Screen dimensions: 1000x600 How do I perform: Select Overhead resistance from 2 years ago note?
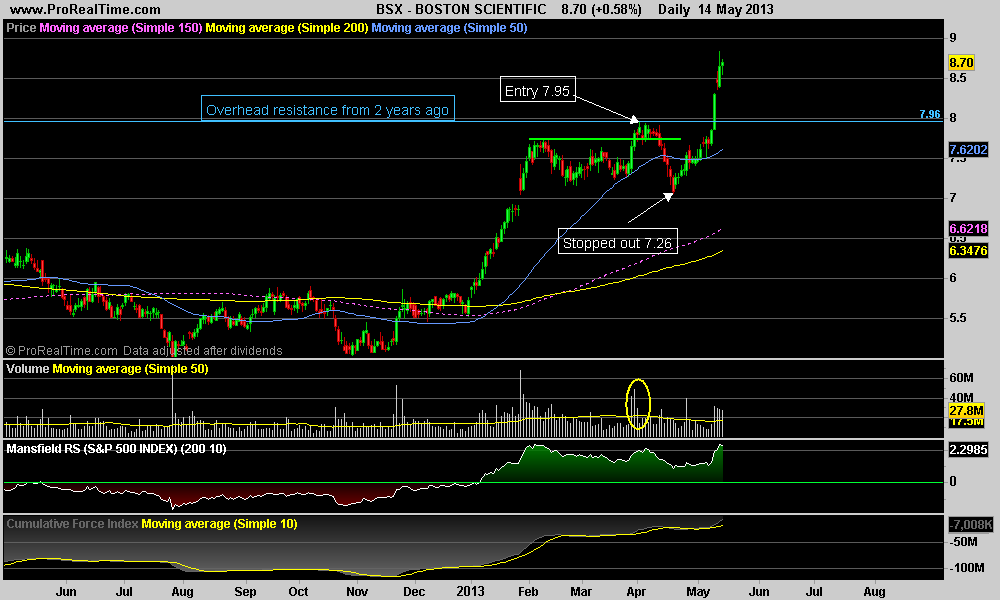click(328, 110)
